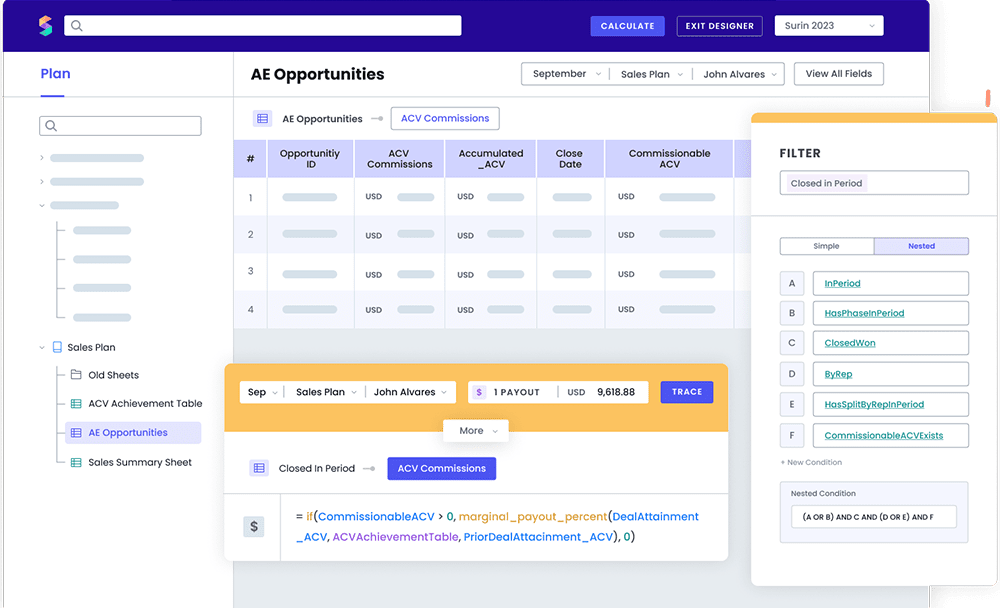Click the grid icon beside AE Opportunities header
The image size is (1000, 608).
263,118
